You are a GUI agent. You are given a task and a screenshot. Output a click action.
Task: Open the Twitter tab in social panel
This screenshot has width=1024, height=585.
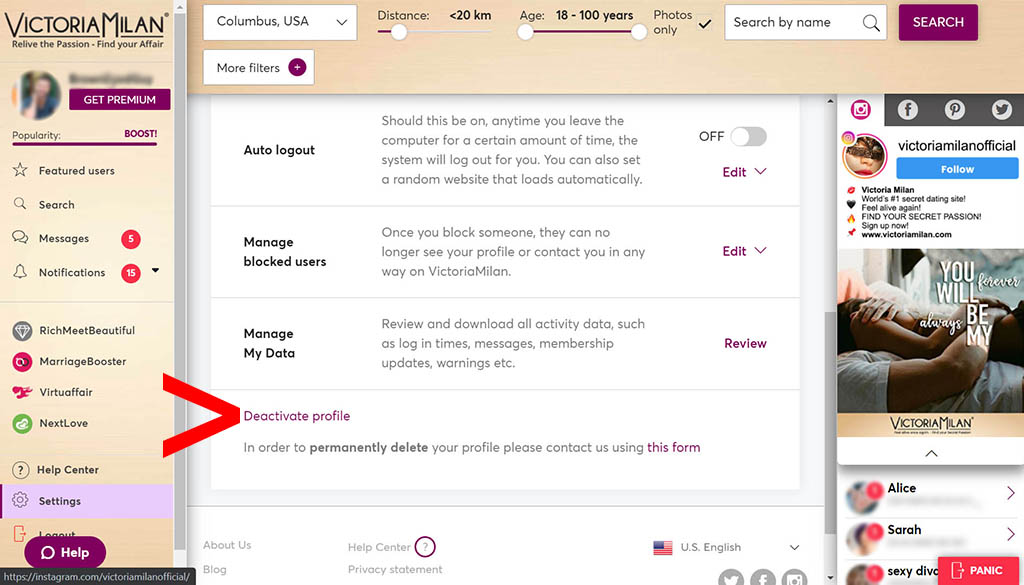1001,110
